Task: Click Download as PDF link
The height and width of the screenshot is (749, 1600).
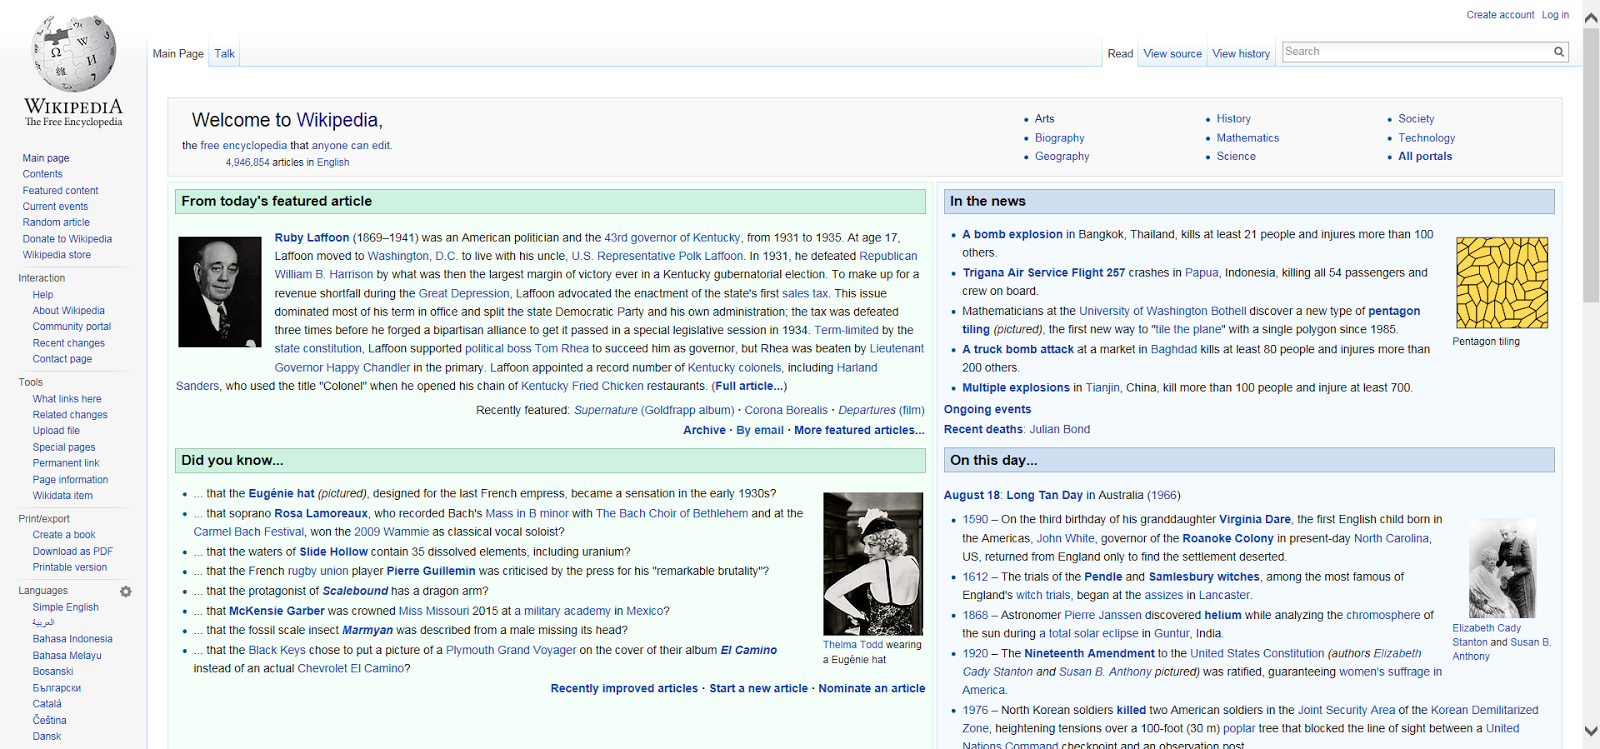Action: click(72, 552)
